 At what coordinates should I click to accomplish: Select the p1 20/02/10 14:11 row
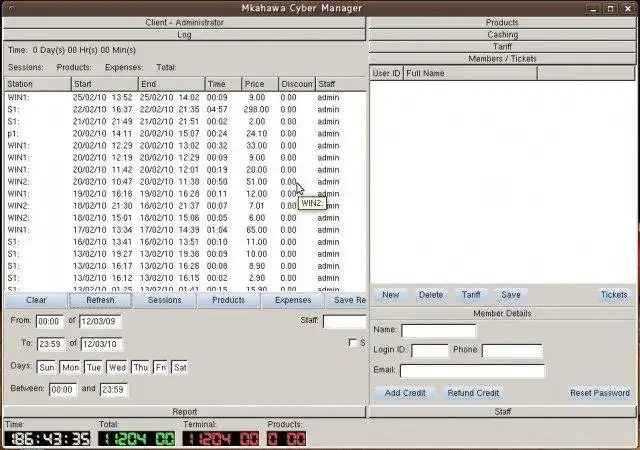coord(185,134)
